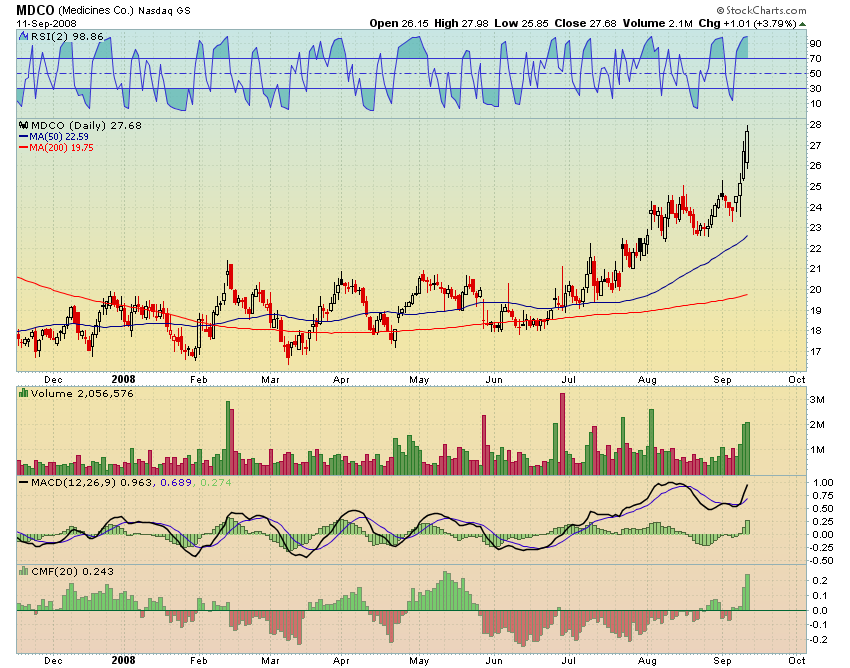Click the '28' price axis label
The image size is (850, 668).
point(815,125)
